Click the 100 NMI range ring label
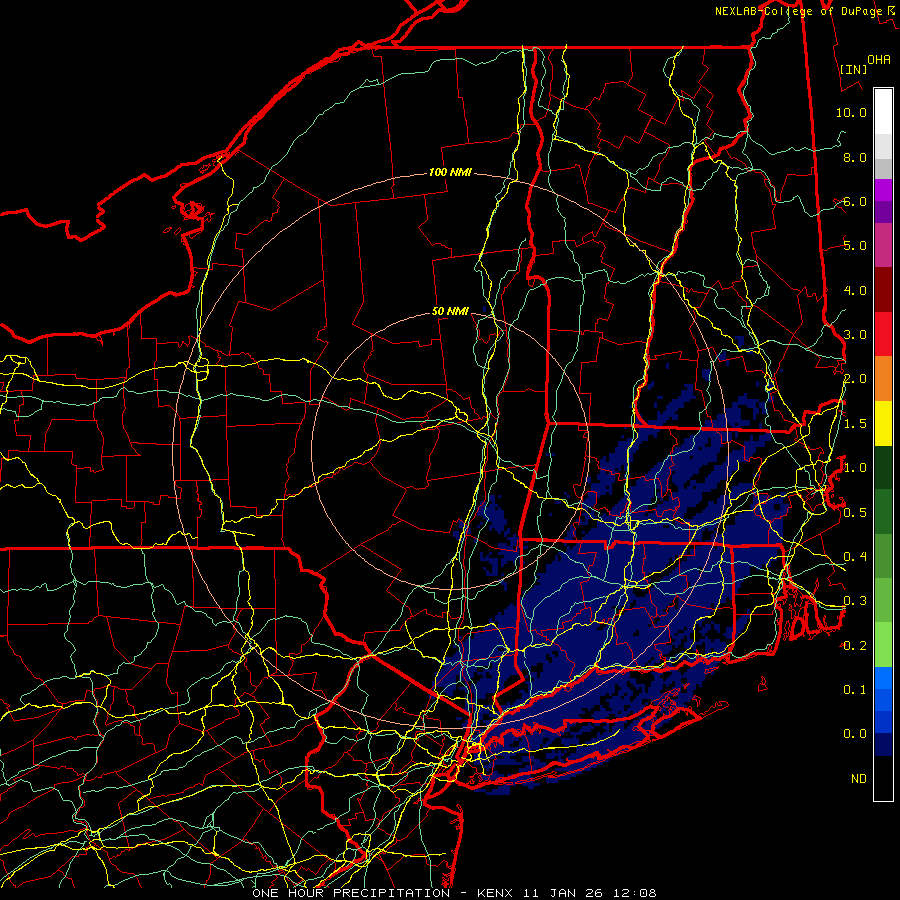 pyautogui.click(x=450, y=172)
